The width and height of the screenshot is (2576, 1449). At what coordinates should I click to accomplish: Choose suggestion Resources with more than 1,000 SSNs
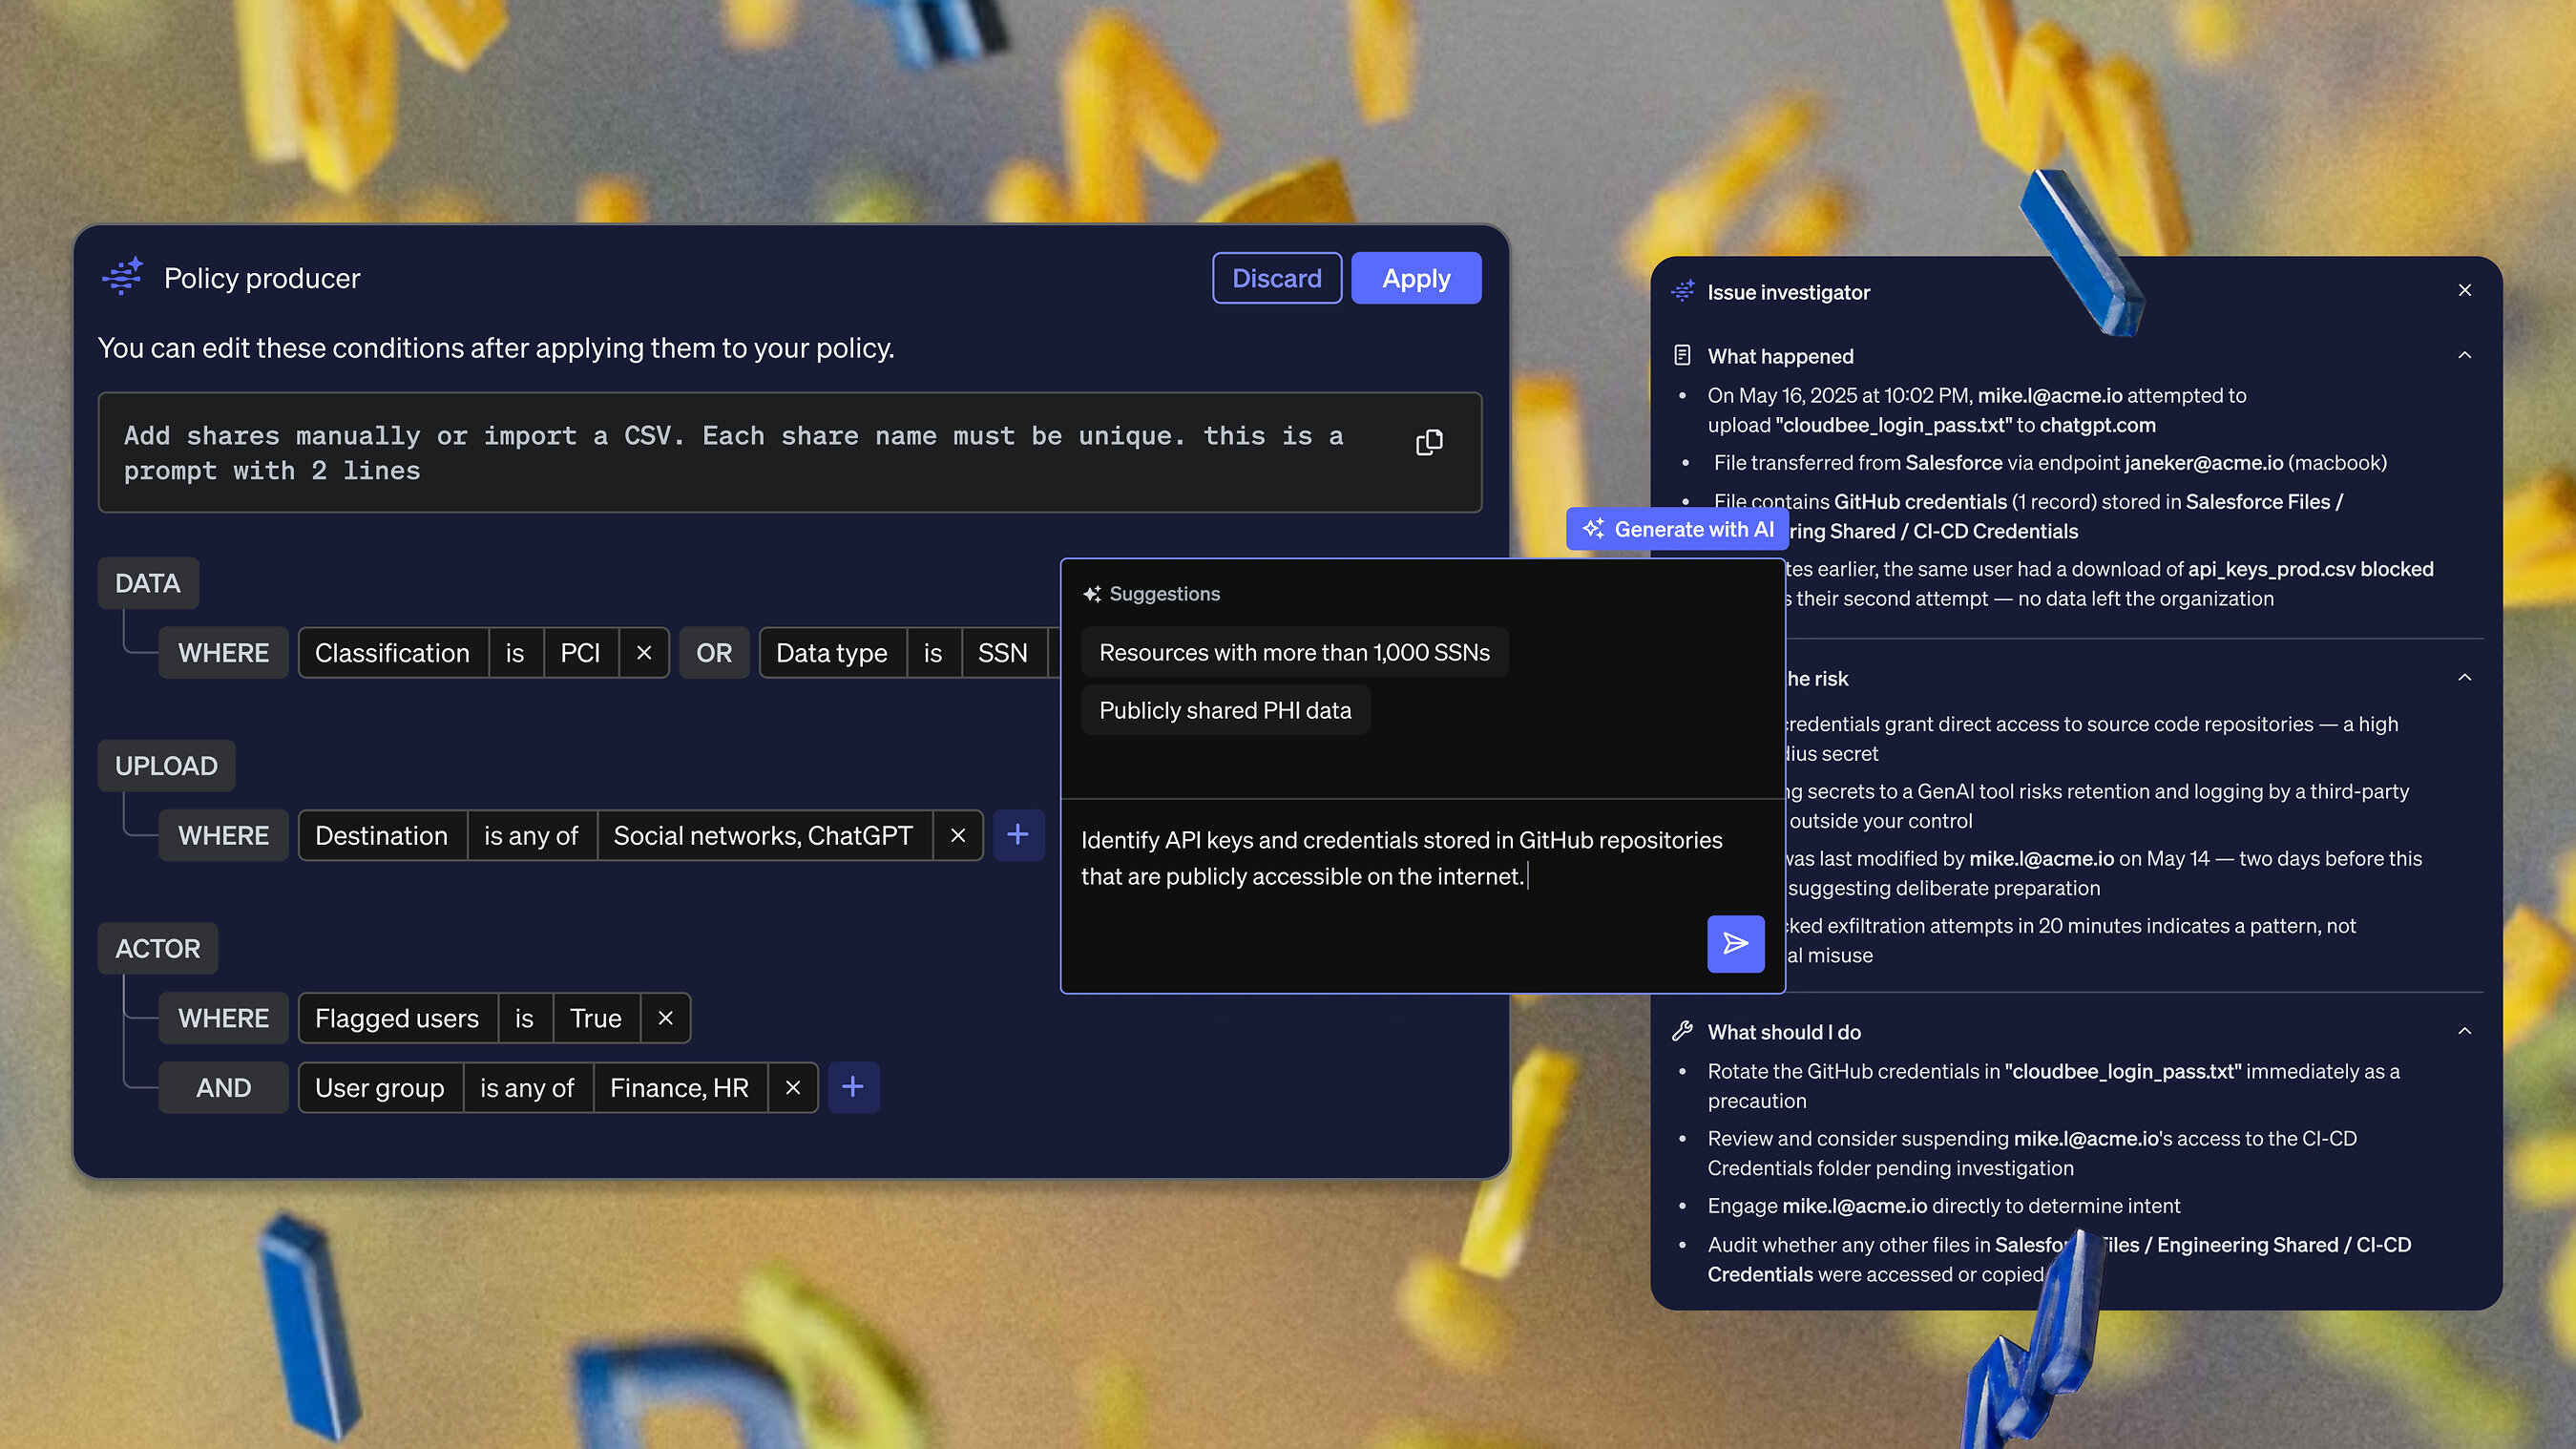pyautogui.click(x=1294, y=652)
